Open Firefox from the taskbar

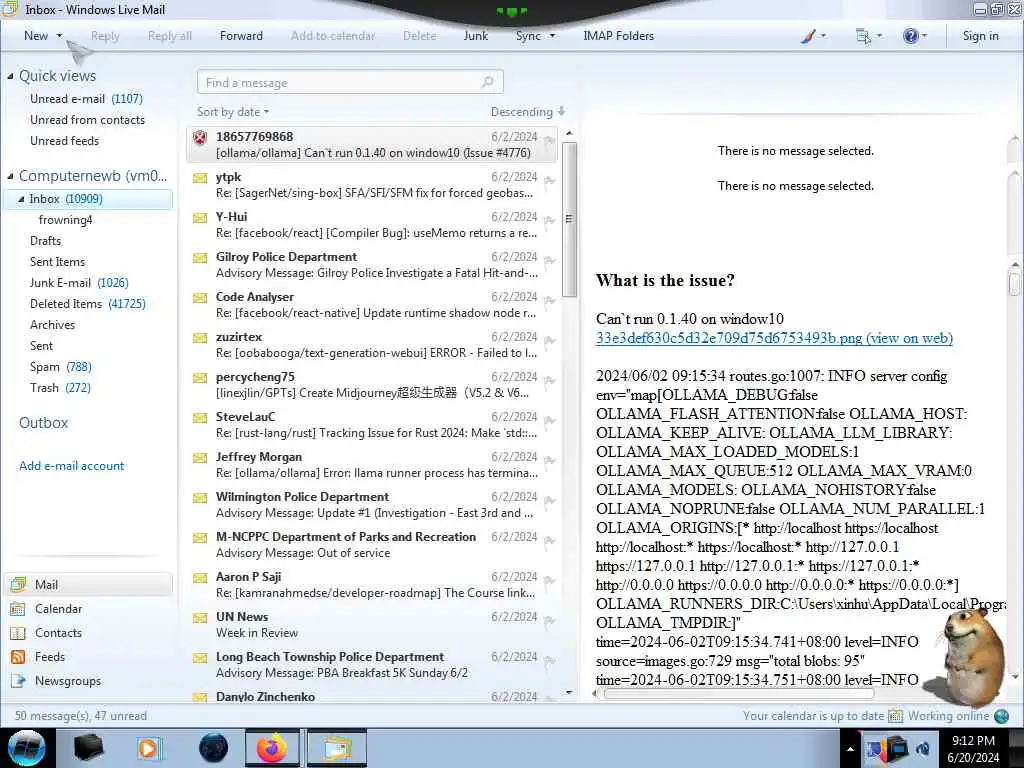click(x=272, y=748)
